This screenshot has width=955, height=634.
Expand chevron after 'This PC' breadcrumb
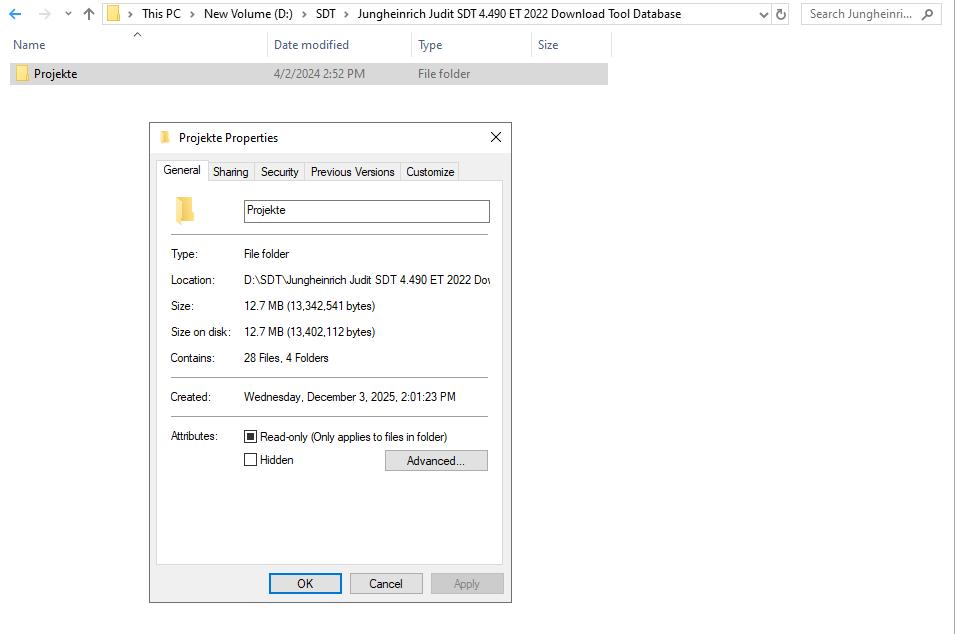[x=192, y=14]
